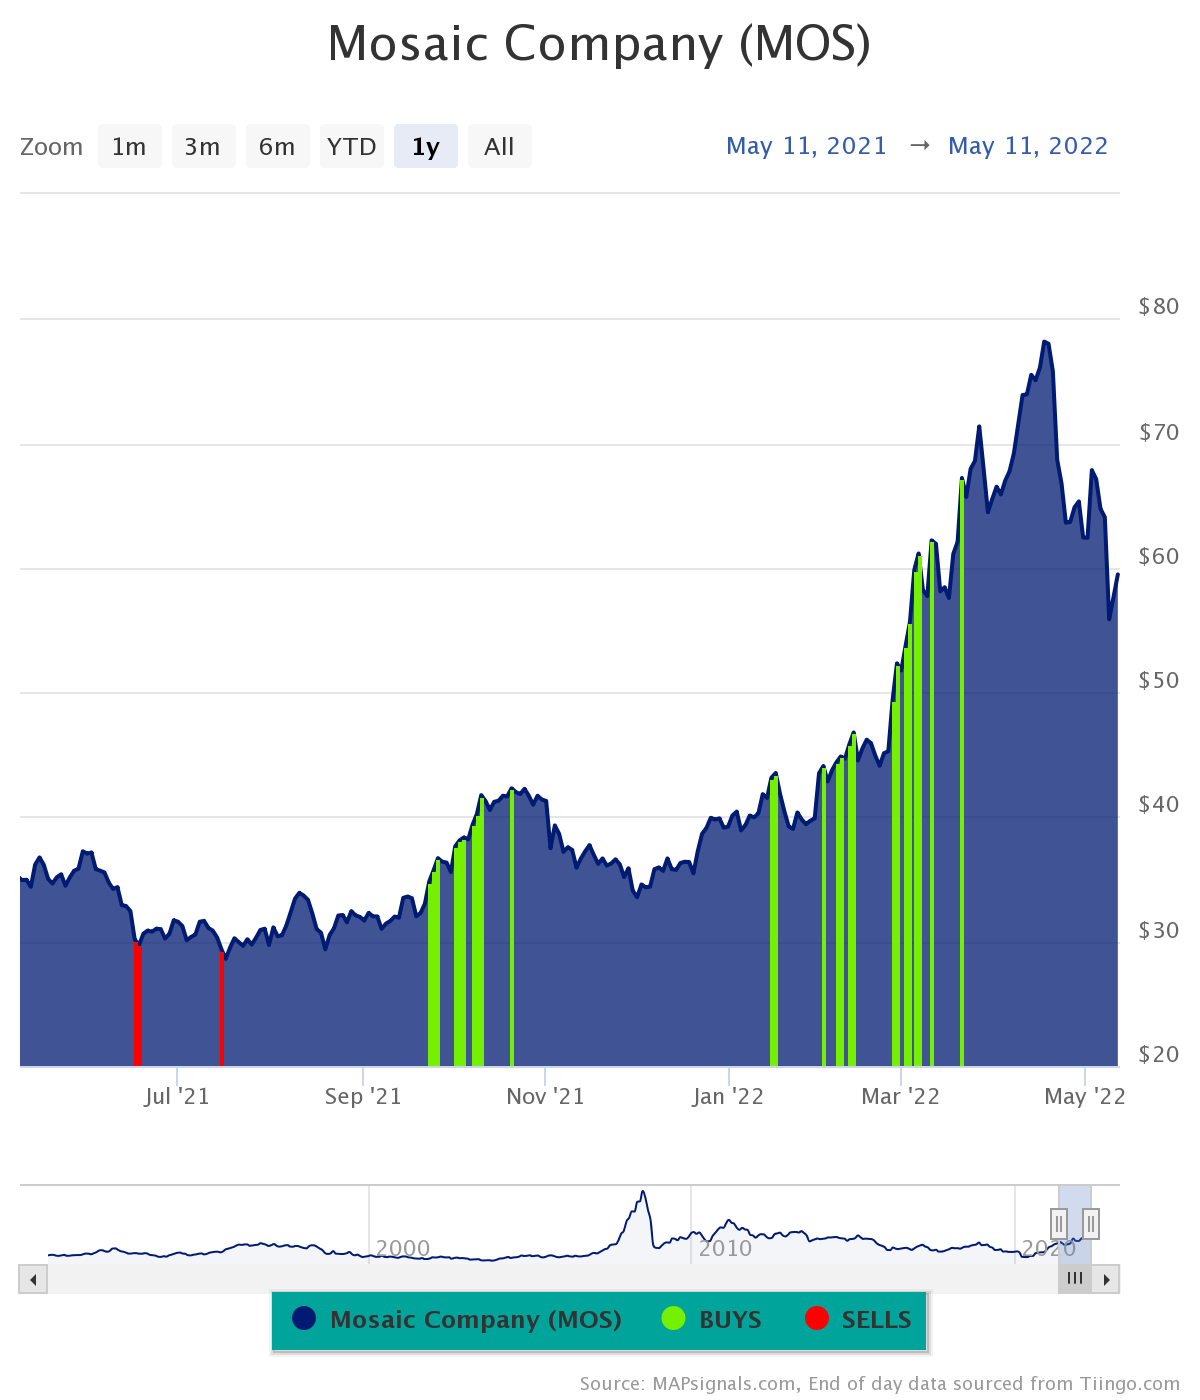The image size is (1200, 1400).
Task: Toggle the Mosaic Company (MOS) legend series
Action: coord(457,1320)
